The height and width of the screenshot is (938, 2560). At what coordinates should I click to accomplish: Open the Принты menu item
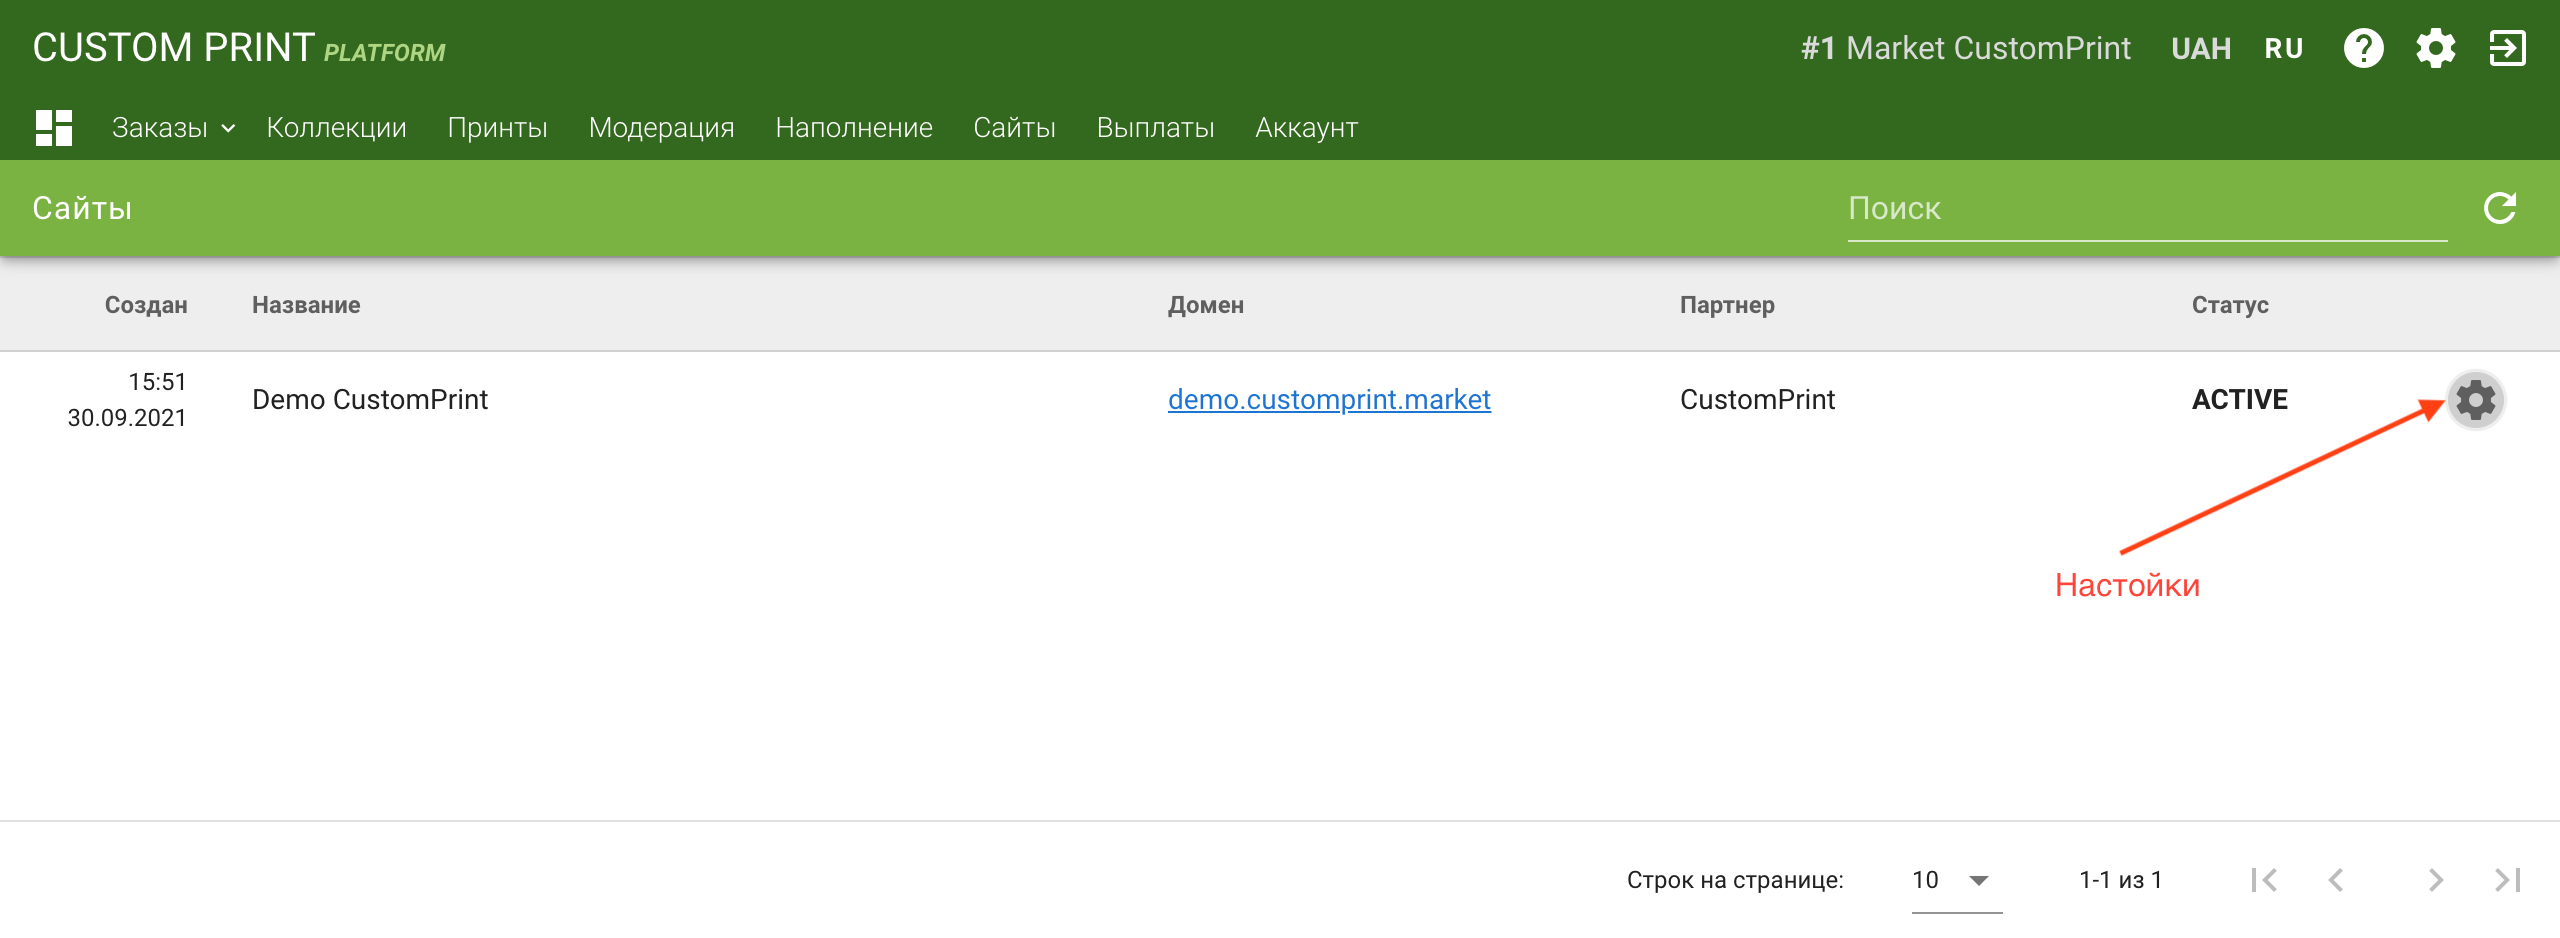point(497,128)
